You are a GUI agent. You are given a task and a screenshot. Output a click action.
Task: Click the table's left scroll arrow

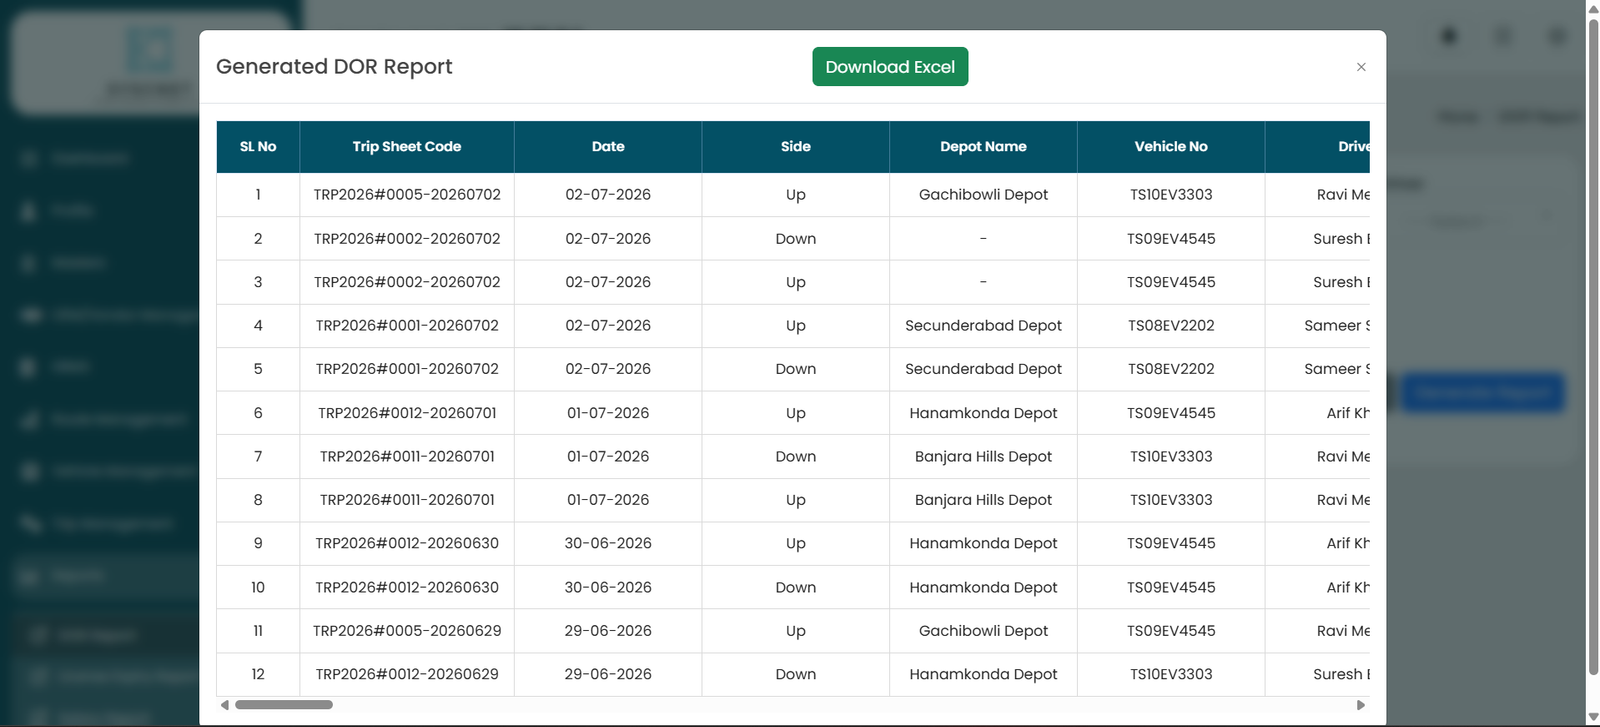225,705
